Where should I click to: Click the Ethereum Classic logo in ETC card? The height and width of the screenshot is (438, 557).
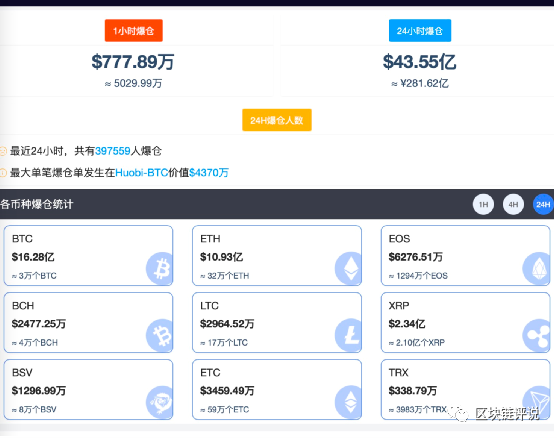[x=348, y=402]
